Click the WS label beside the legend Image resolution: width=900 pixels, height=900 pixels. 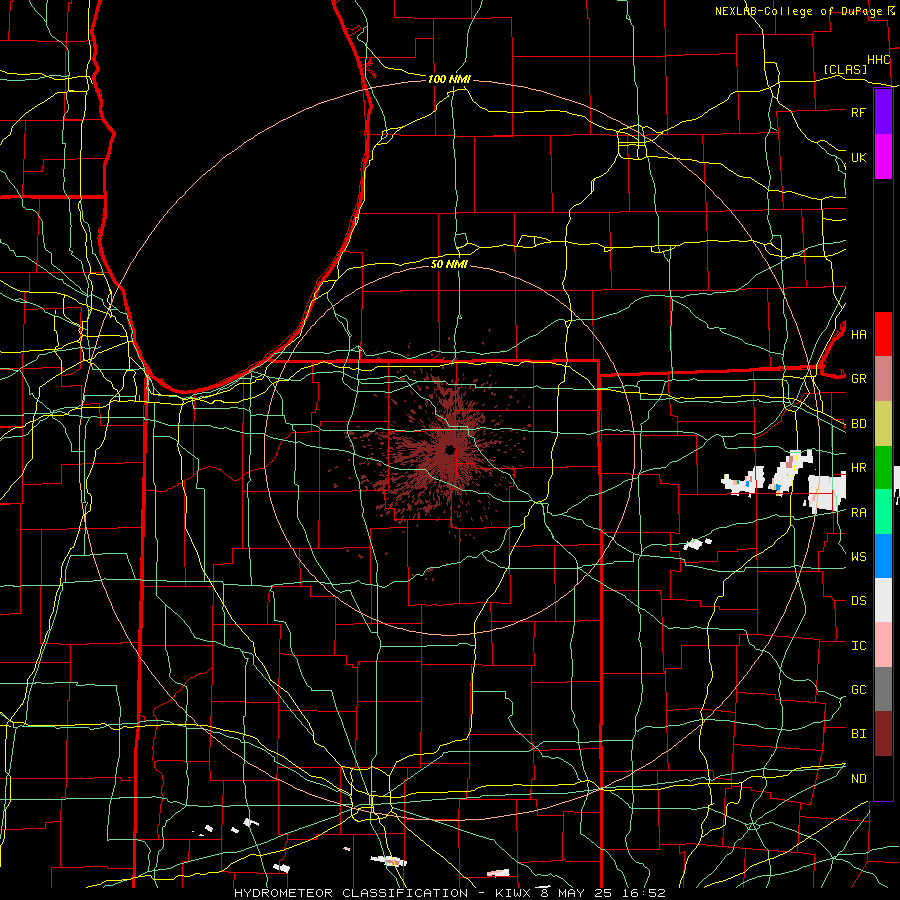click(858, 557)
